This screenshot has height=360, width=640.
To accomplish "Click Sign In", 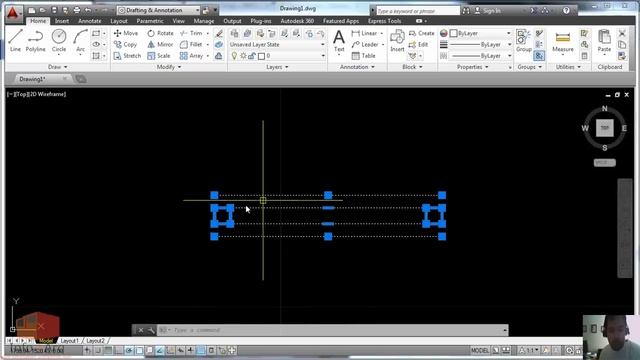I will tap(488, 11).
